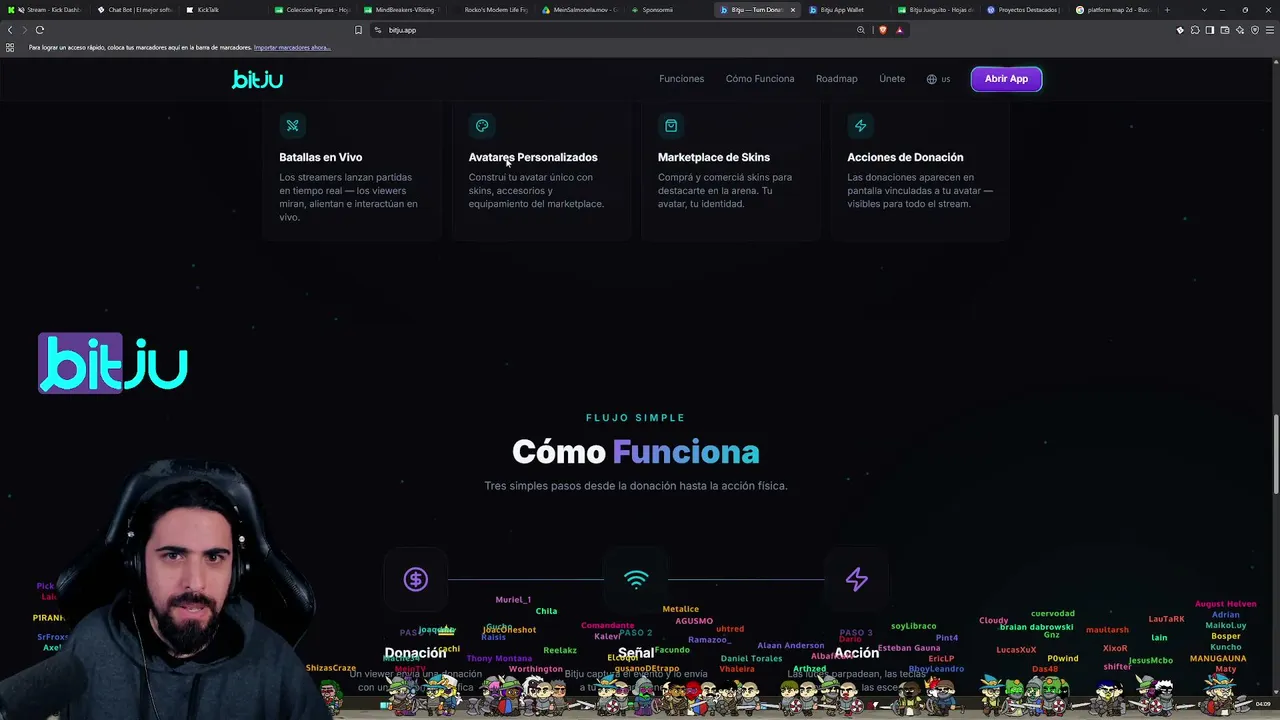Image resolution: width=1280 pixels, height=720 pixels.
Task: Click the 'Cómo Funciona' section heading
Action: point(636,452)
